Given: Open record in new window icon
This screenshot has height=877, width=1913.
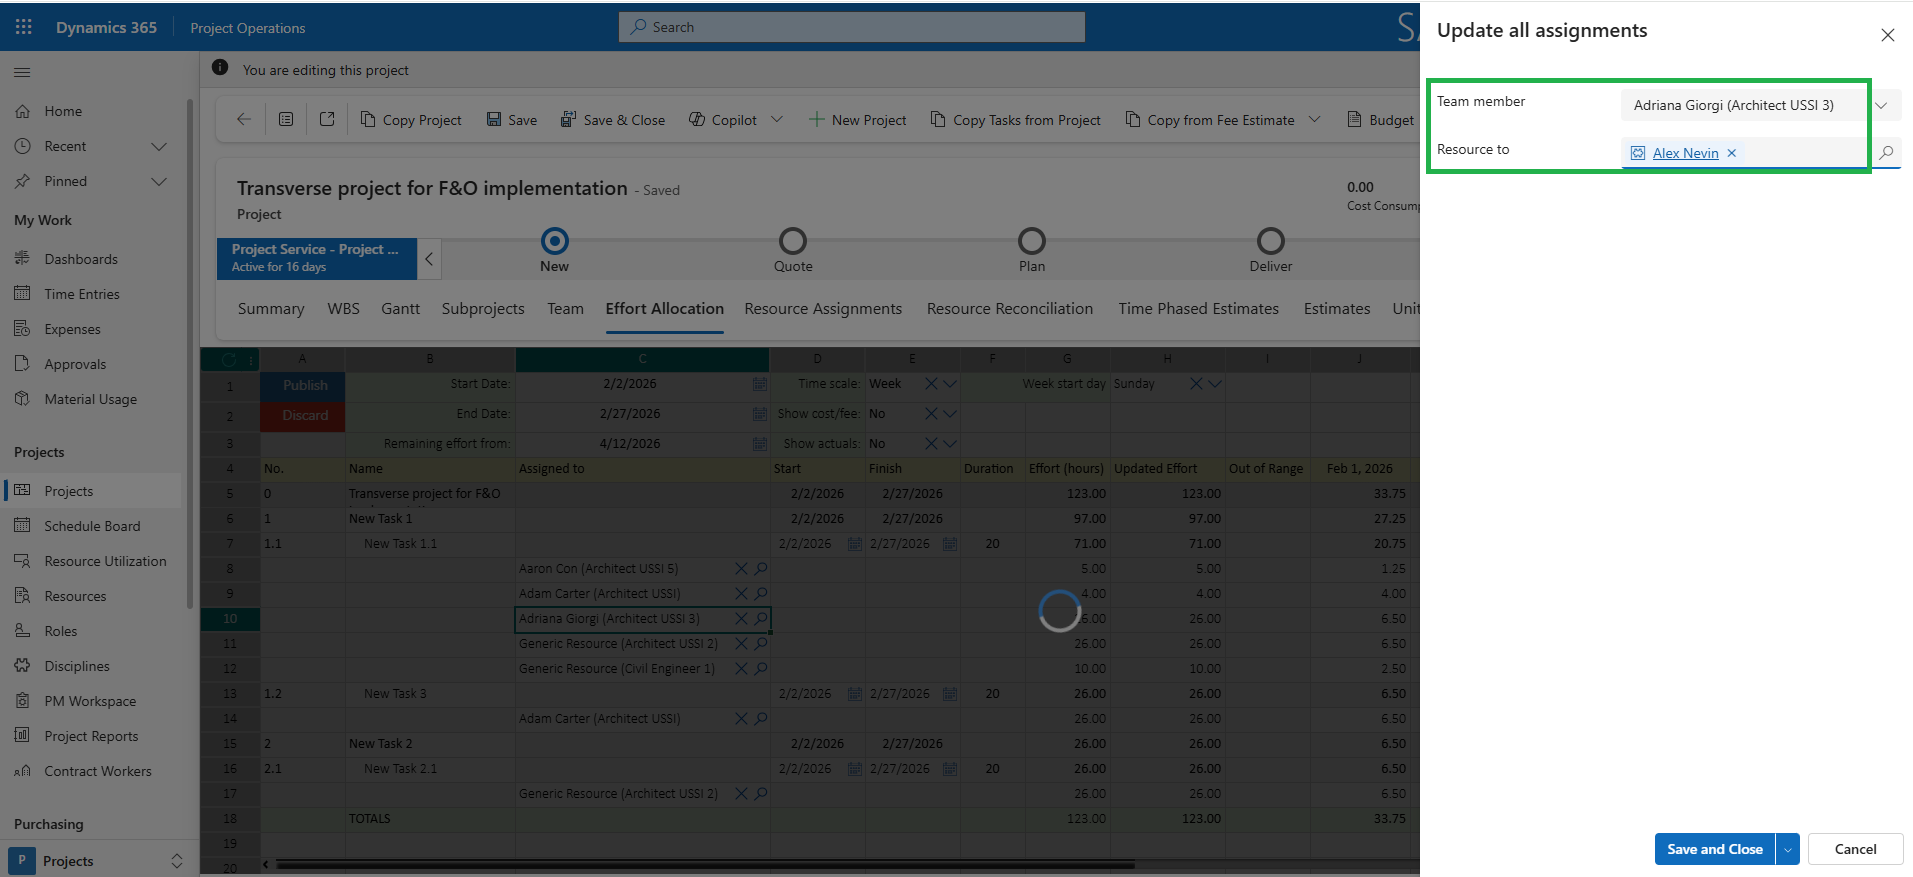Looking at the screenshot, I should point(327,120).
